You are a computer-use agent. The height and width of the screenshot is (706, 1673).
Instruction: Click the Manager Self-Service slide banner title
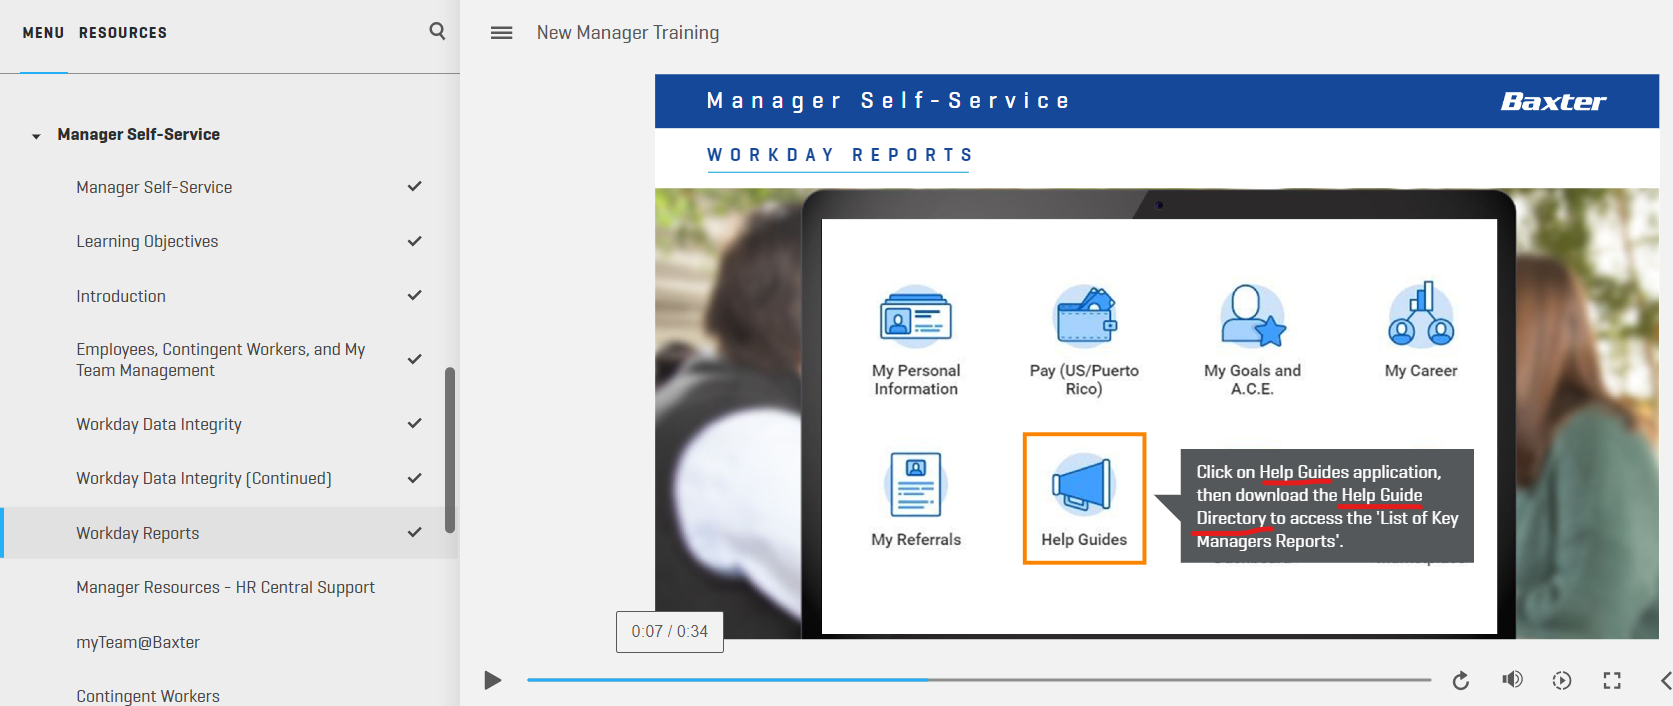[888, 101]
